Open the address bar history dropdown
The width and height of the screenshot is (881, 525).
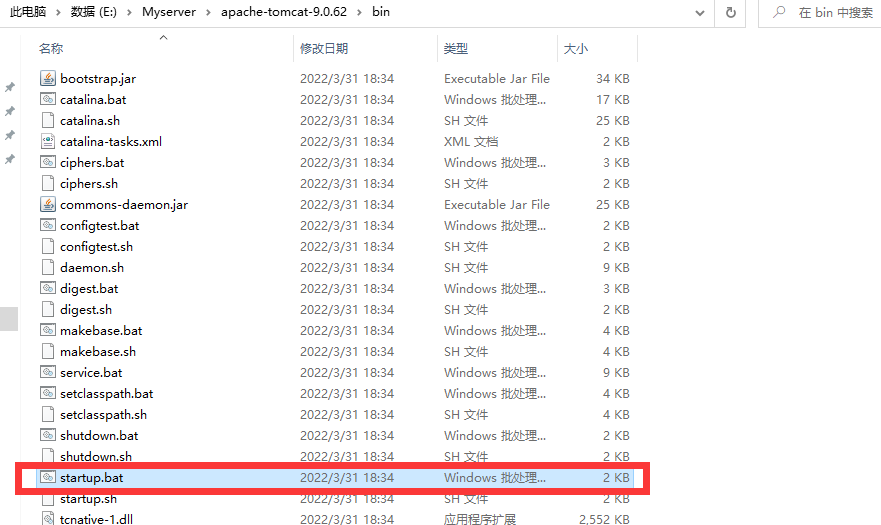click(700, 12)
